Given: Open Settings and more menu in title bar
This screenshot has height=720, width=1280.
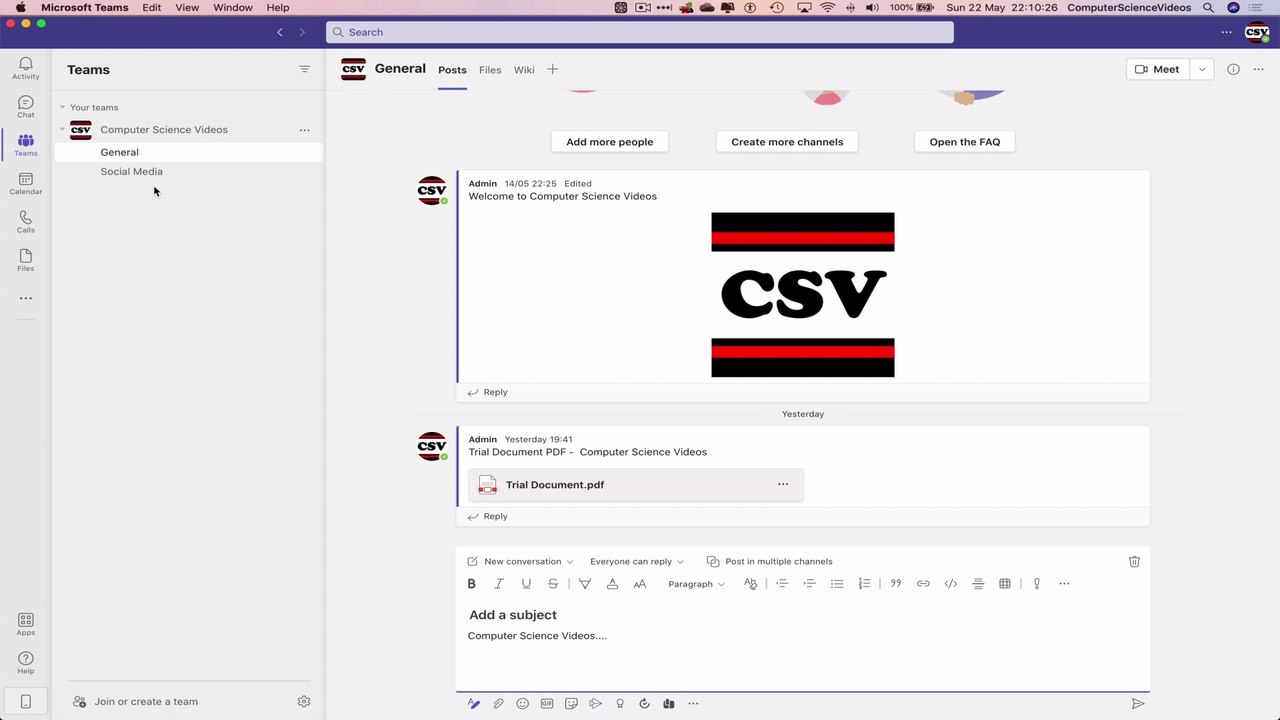Looking at the screenshot, I should [x=1226, y=32].
